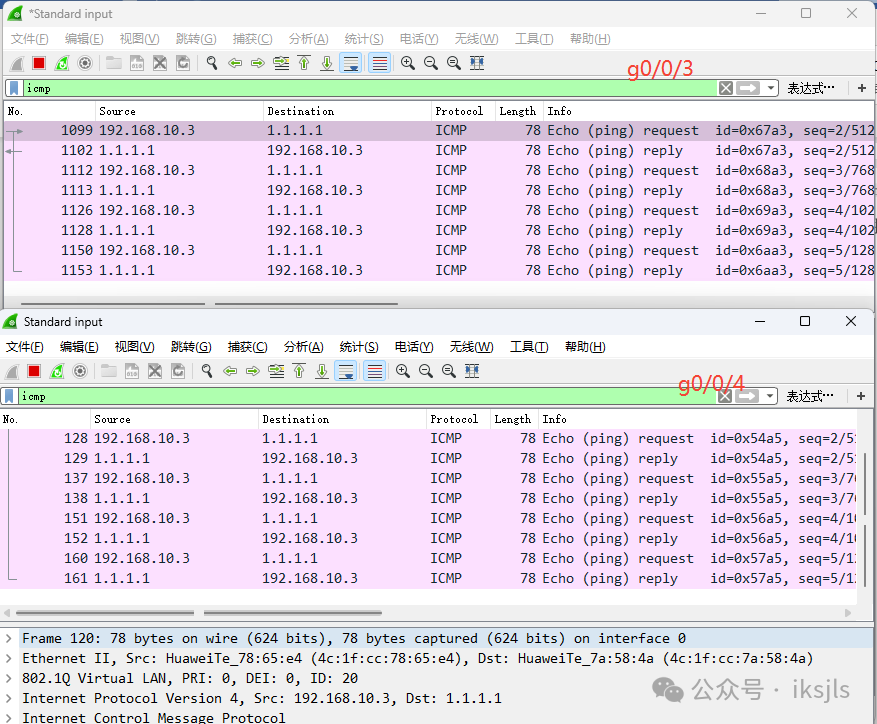Viewport: 877px width, 724px height.
Task: Stop capture in the top Wireshark window
Action: pos(39,63)
